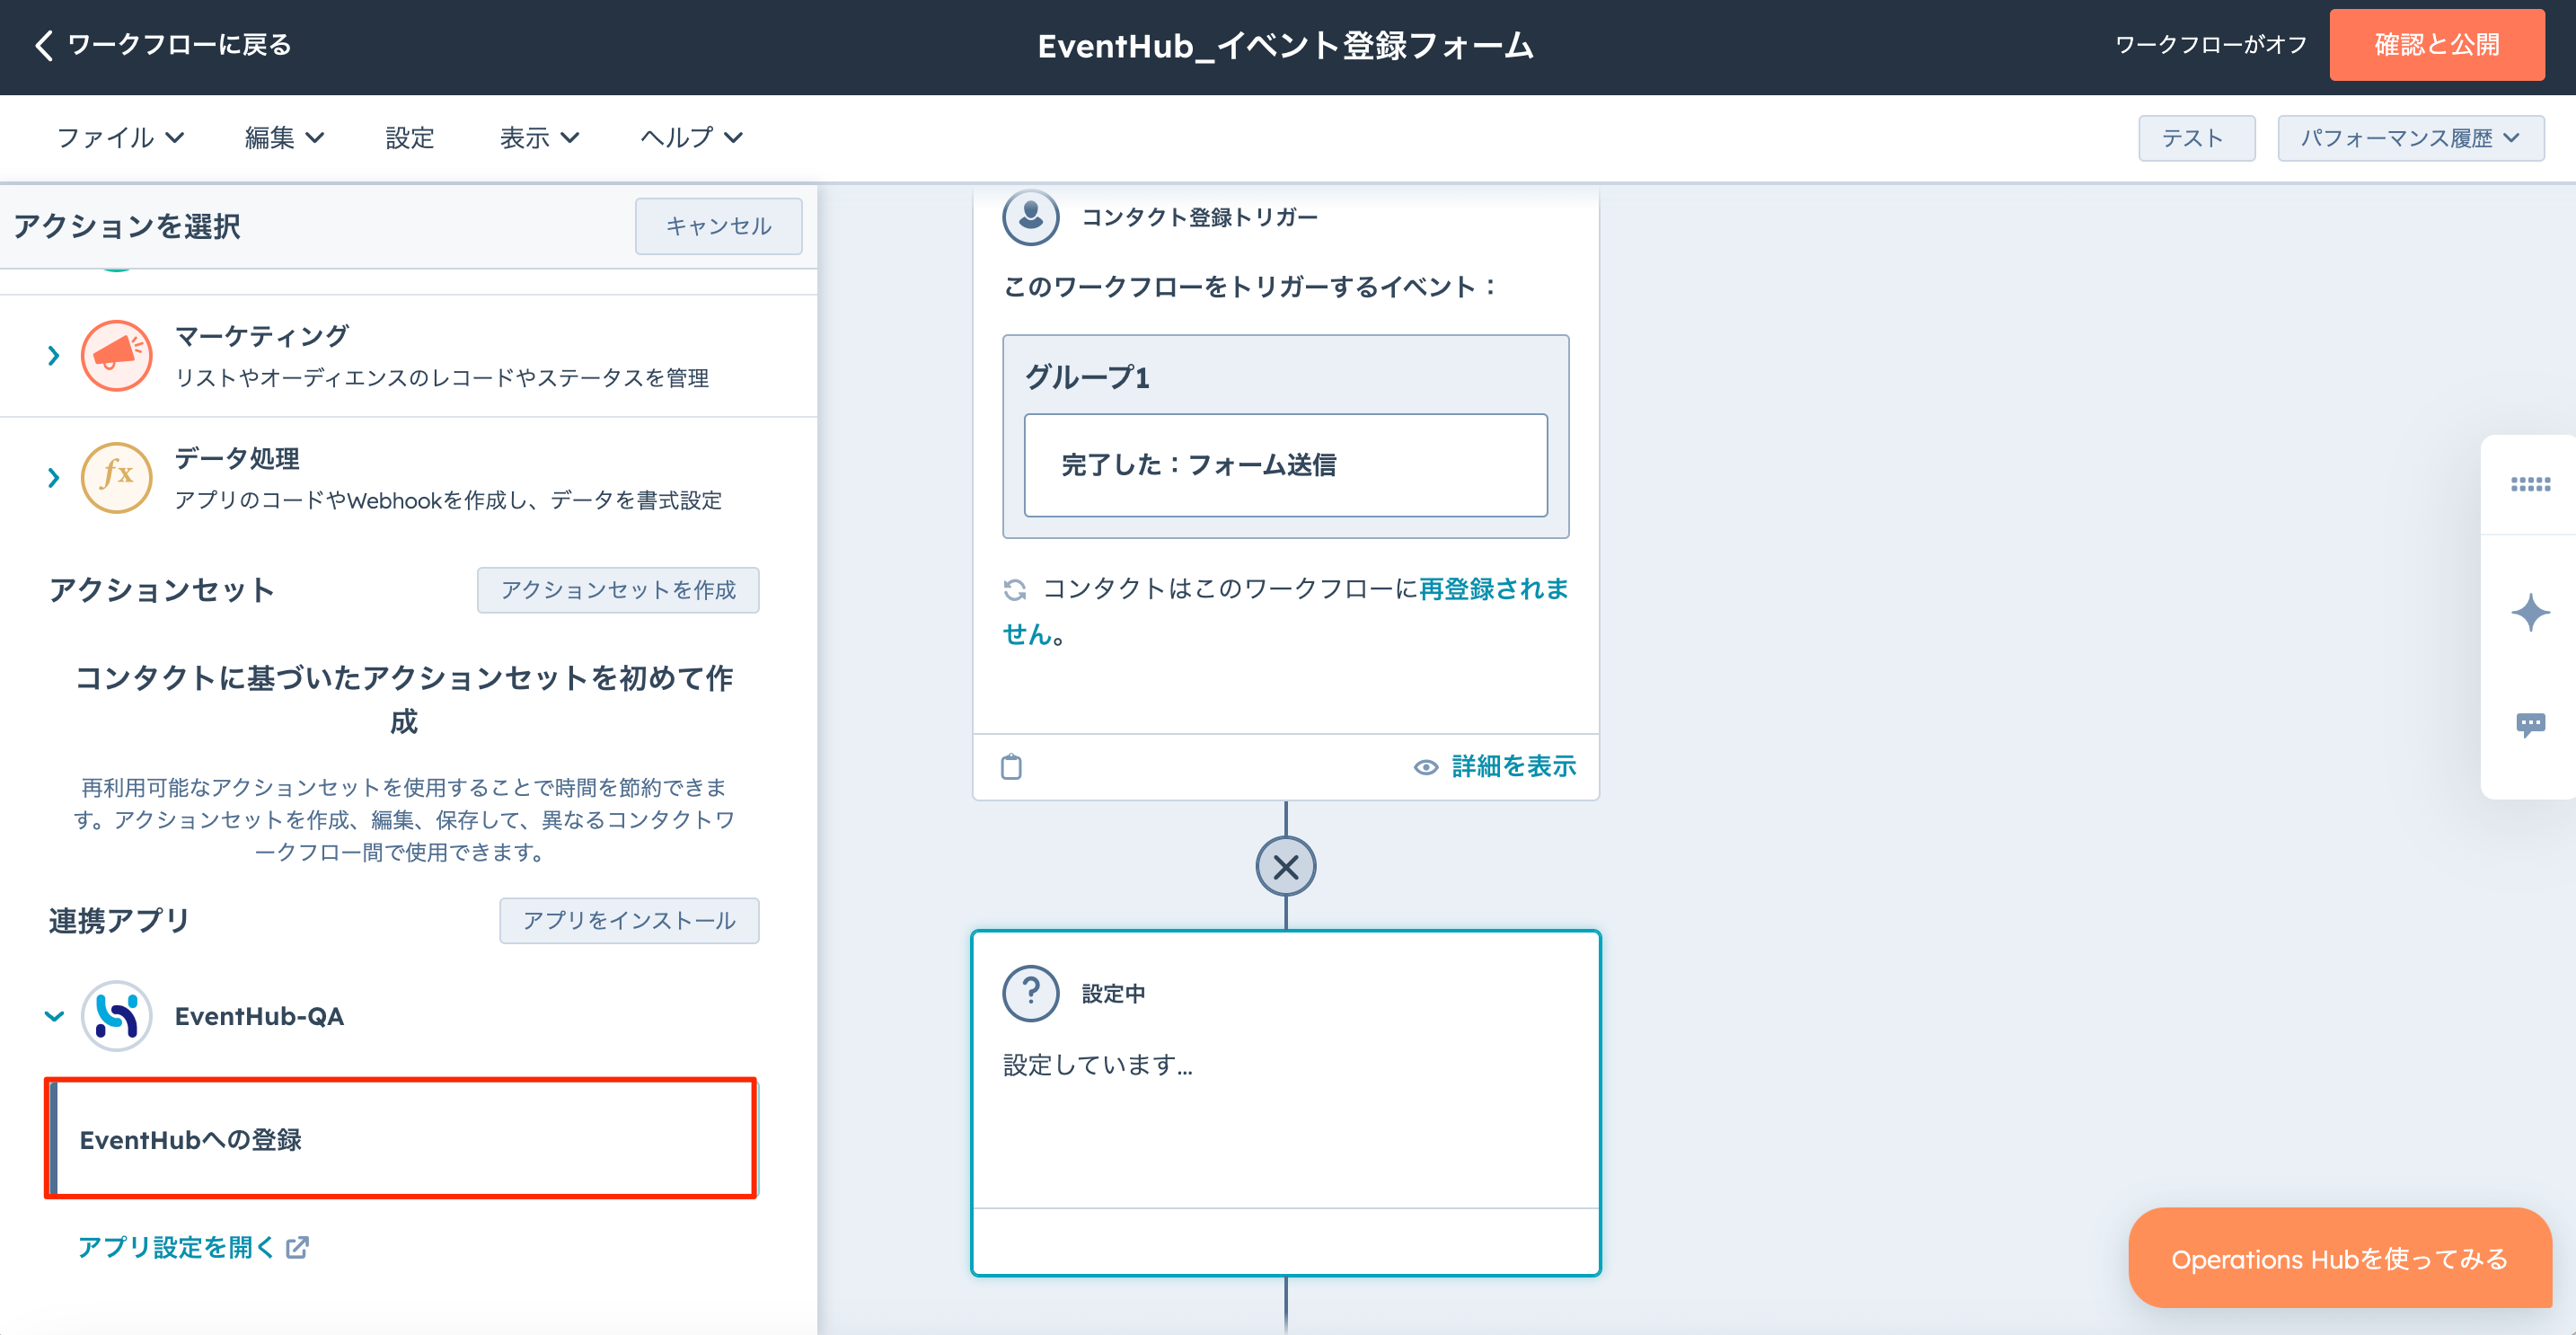Click ワークフローに戻る link text
This screenshot has height=1335, width=2576.
click(x=180, y=45)
